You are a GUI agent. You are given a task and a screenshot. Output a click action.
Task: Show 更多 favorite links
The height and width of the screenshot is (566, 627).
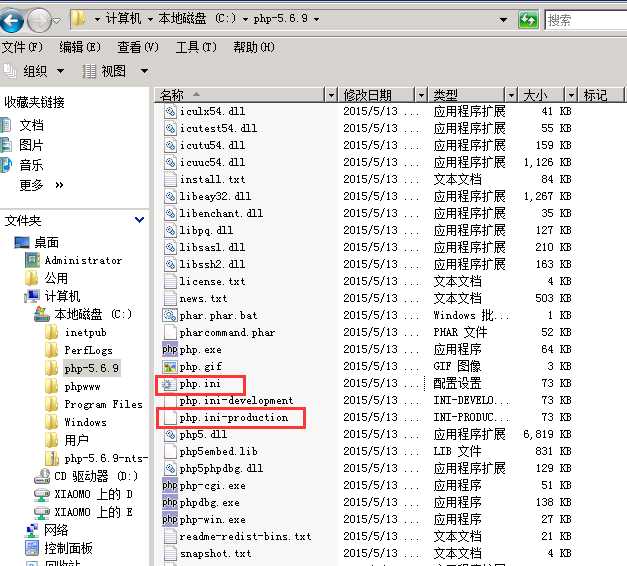(x=42, y=185)
